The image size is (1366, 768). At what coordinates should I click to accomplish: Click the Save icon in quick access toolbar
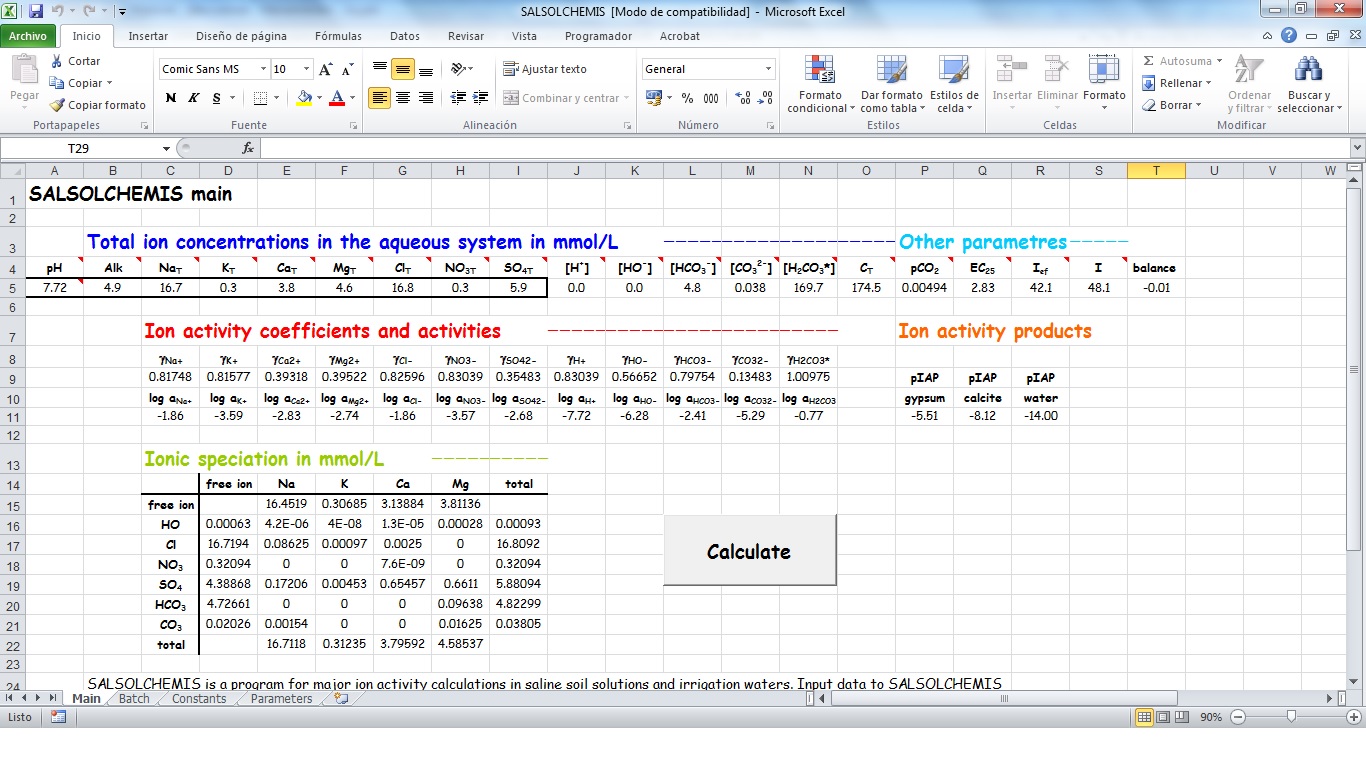pyautogui.click(x=36, y=12)
